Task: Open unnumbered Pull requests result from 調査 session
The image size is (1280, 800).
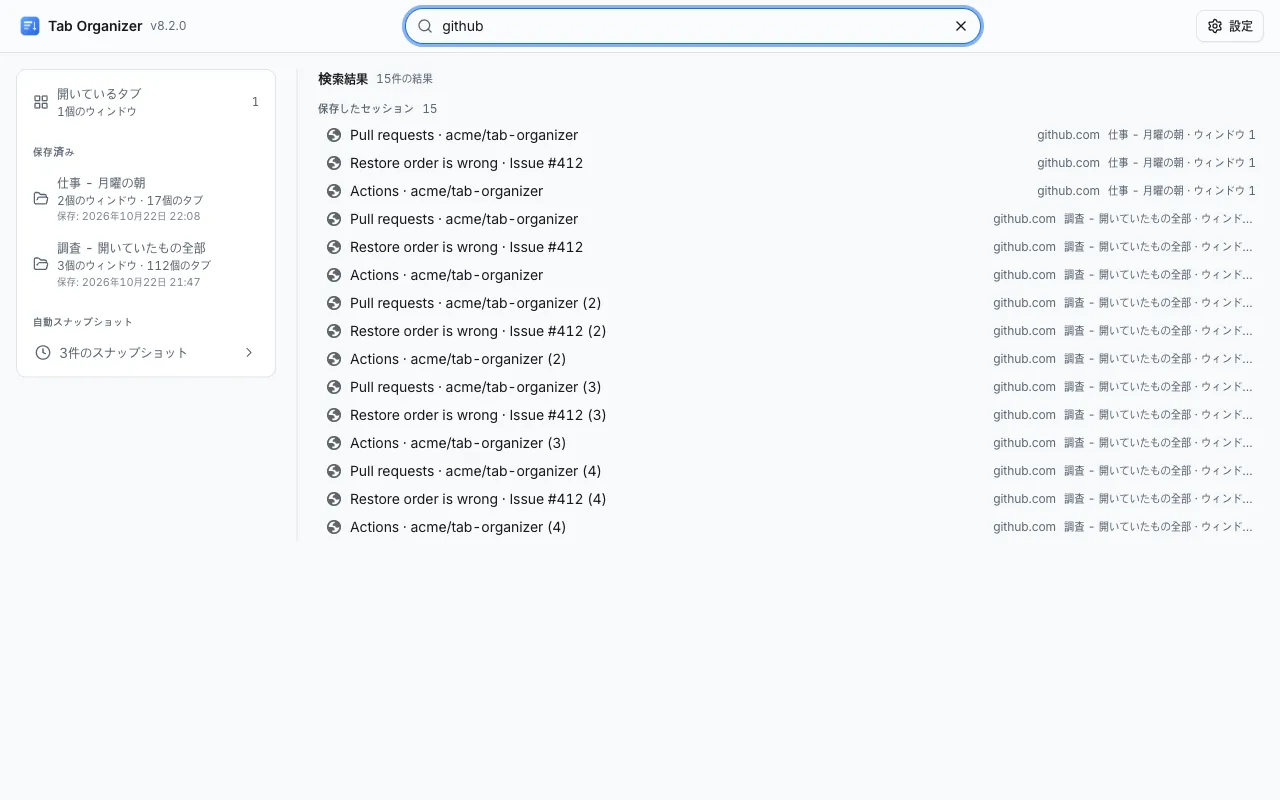Action: 791,219
